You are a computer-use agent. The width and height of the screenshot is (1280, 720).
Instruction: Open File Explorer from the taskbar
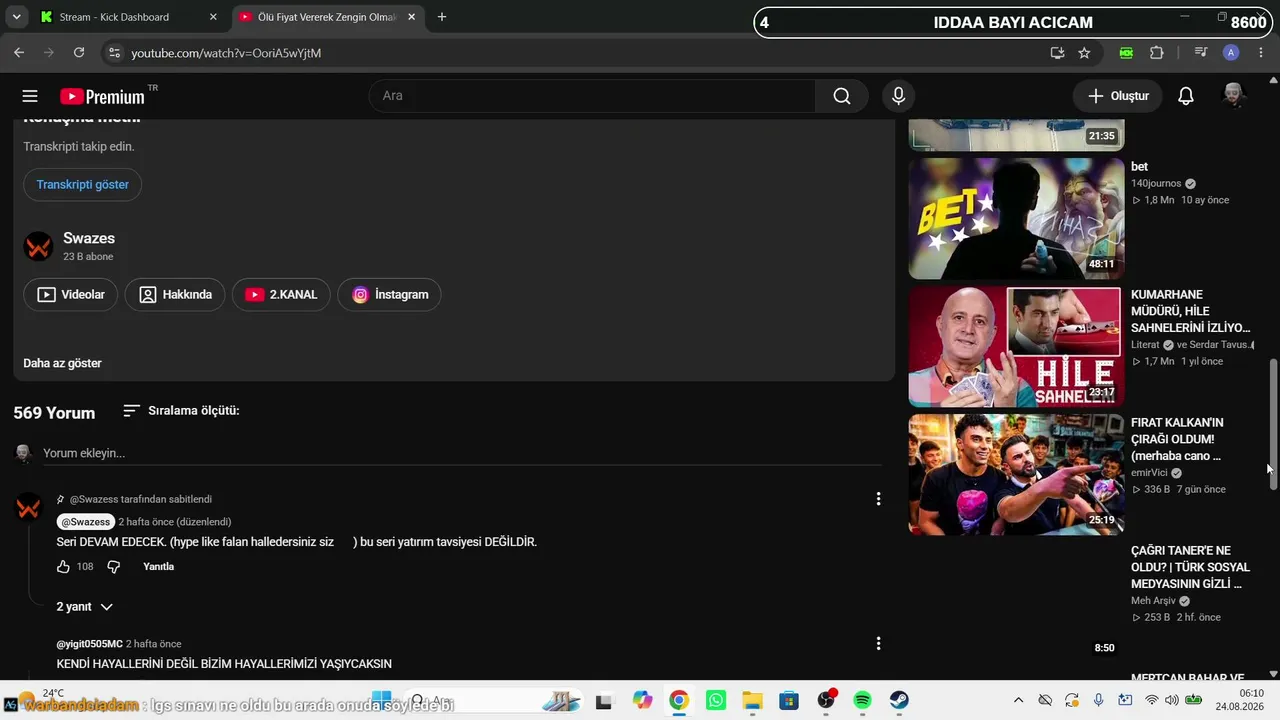[x=752, y=701]
